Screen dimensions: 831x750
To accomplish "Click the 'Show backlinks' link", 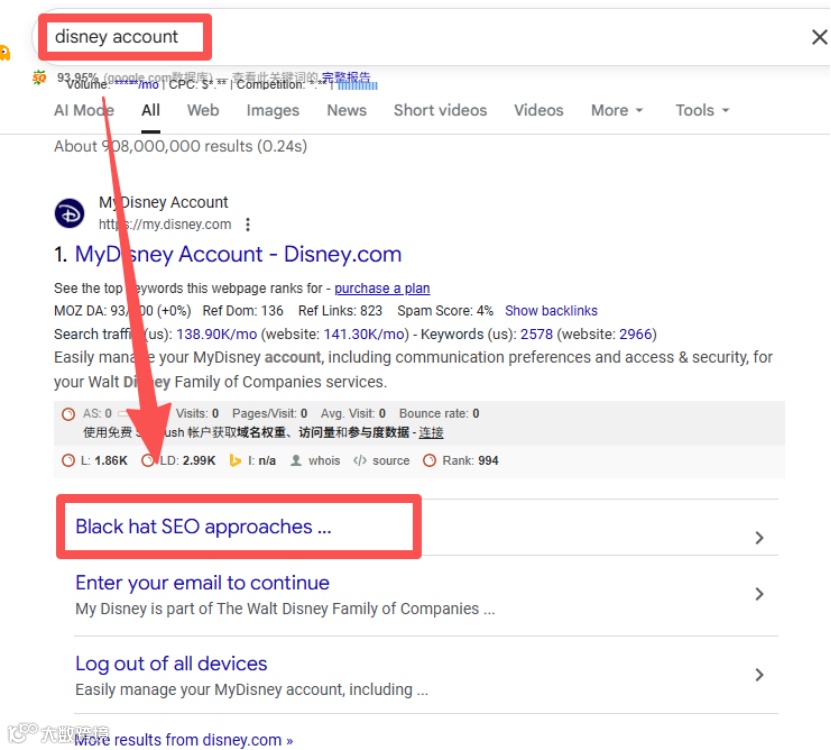I will (551, 311).
